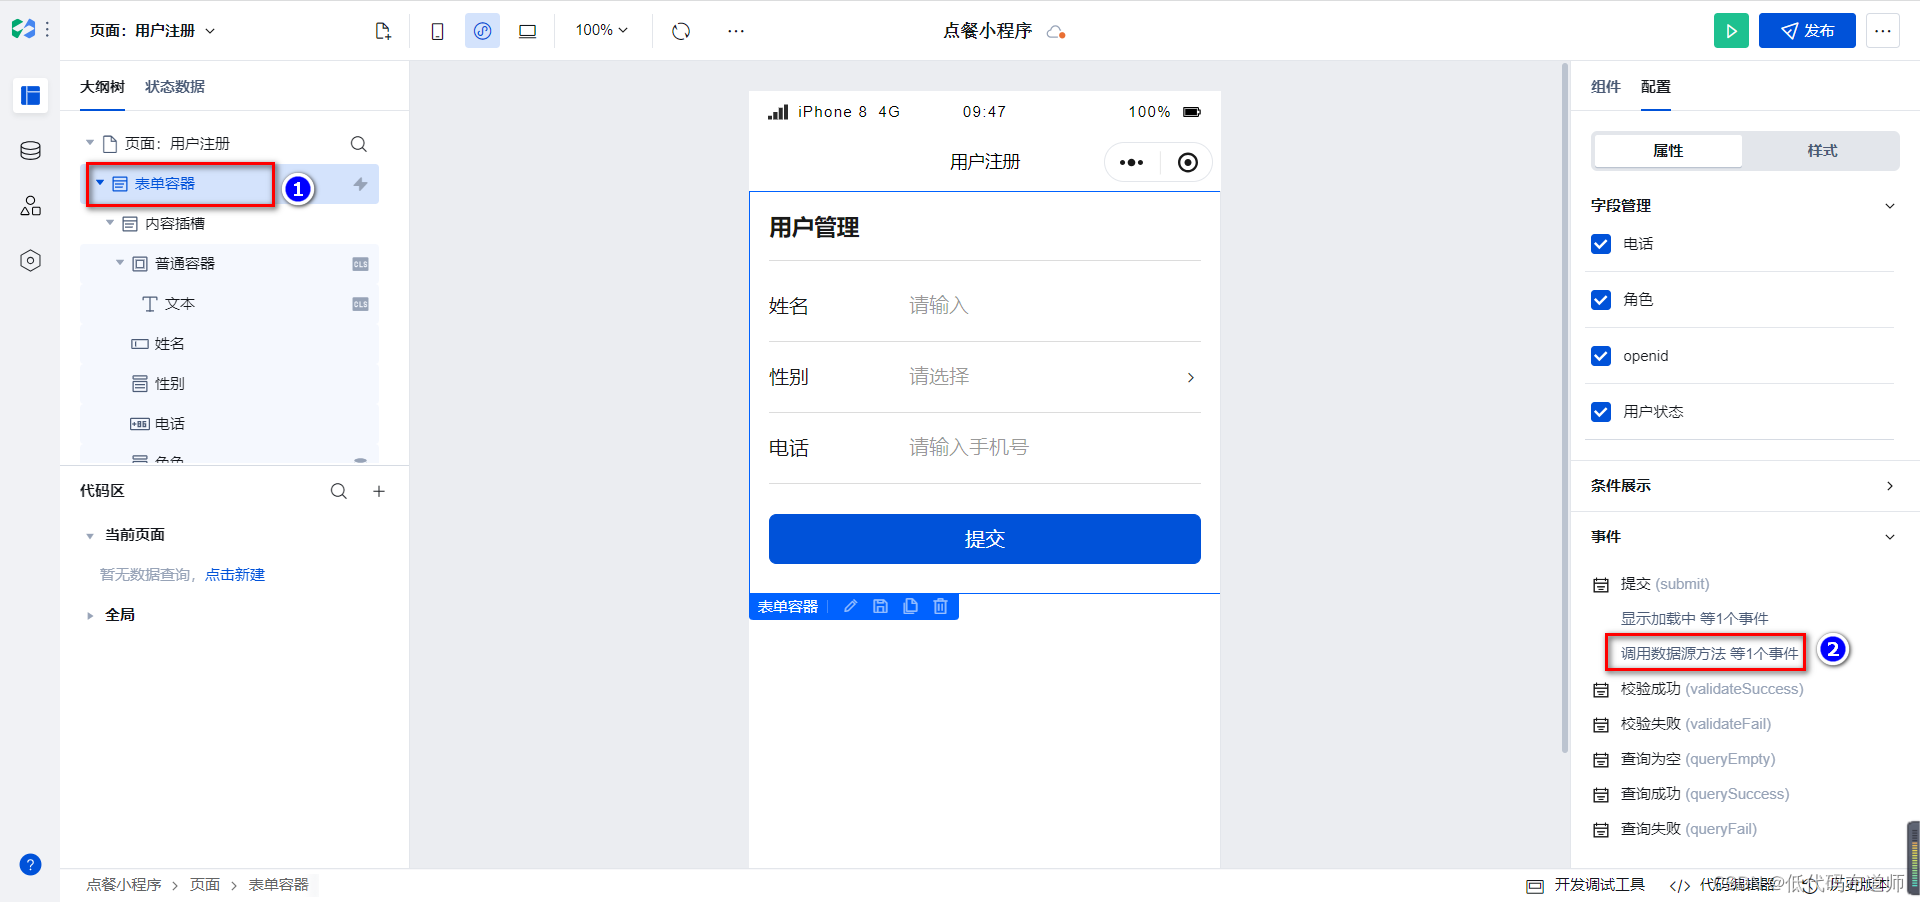Uncheck the 角色 field checkbox
The width and height of the screenshot is (1920, 902).
1601,300
